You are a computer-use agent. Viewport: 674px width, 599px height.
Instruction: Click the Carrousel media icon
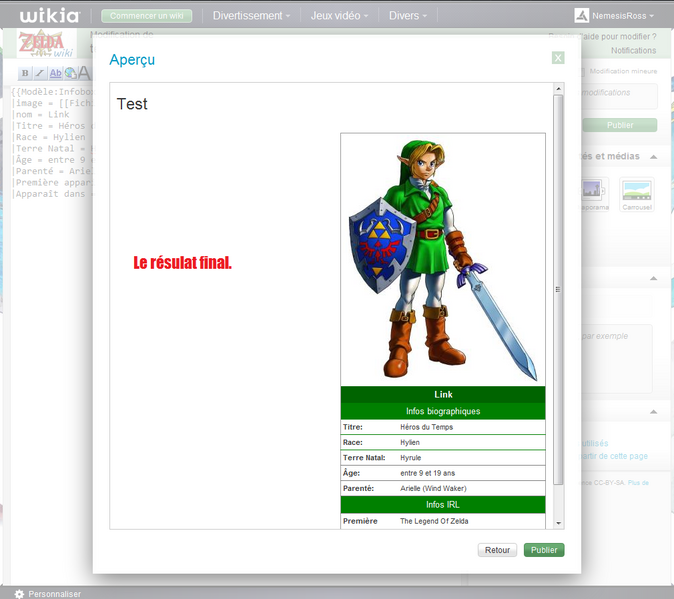[636, 194]
